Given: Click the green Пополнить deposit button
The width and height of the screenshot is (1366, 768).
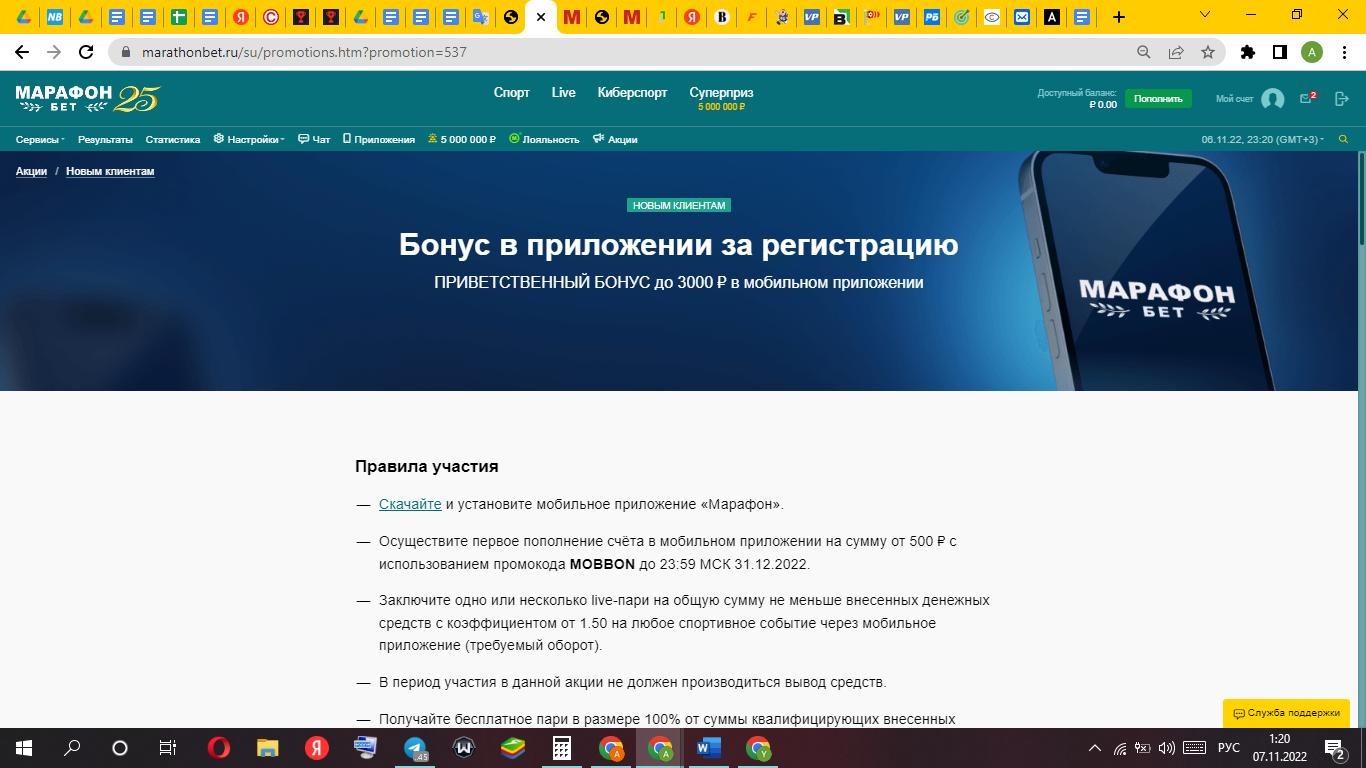Looking at the screenshot, I should pos(1158,98).
